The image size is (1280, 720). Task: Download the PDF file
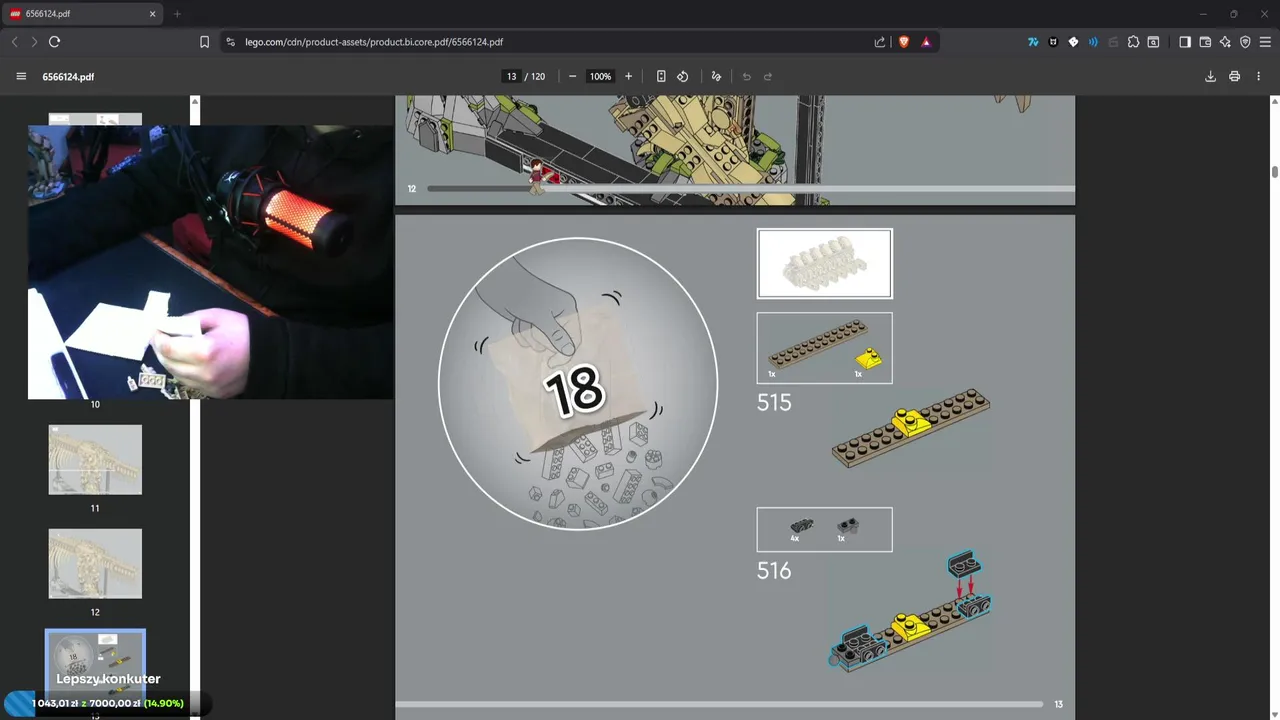coord(1210,76)
